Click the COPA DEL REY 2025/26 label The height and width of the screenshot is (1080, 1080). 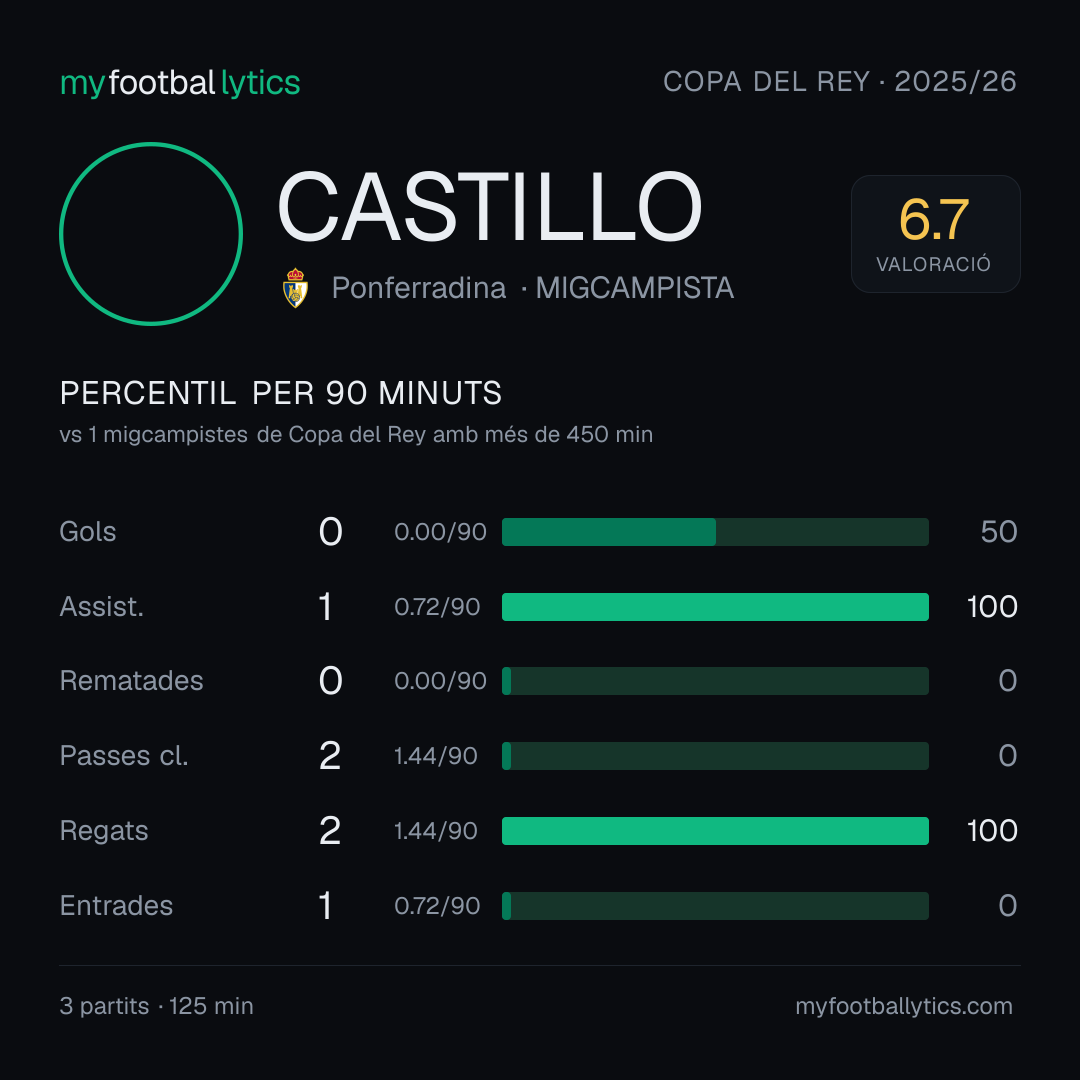[x=840, y=82]
